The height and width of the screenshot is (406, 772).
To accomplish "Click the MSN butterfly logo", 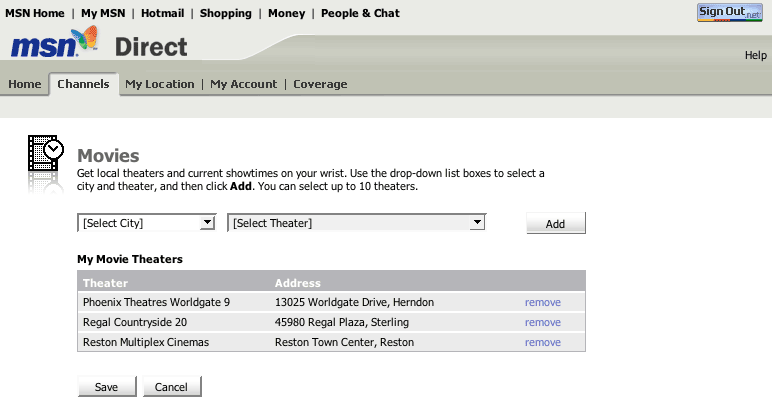I will 54,42.
